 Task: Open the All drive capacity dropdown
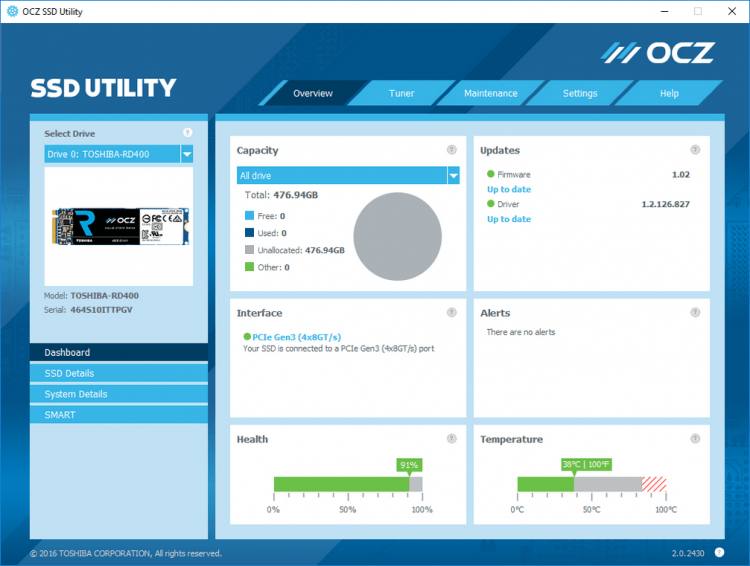coord(453,176)
